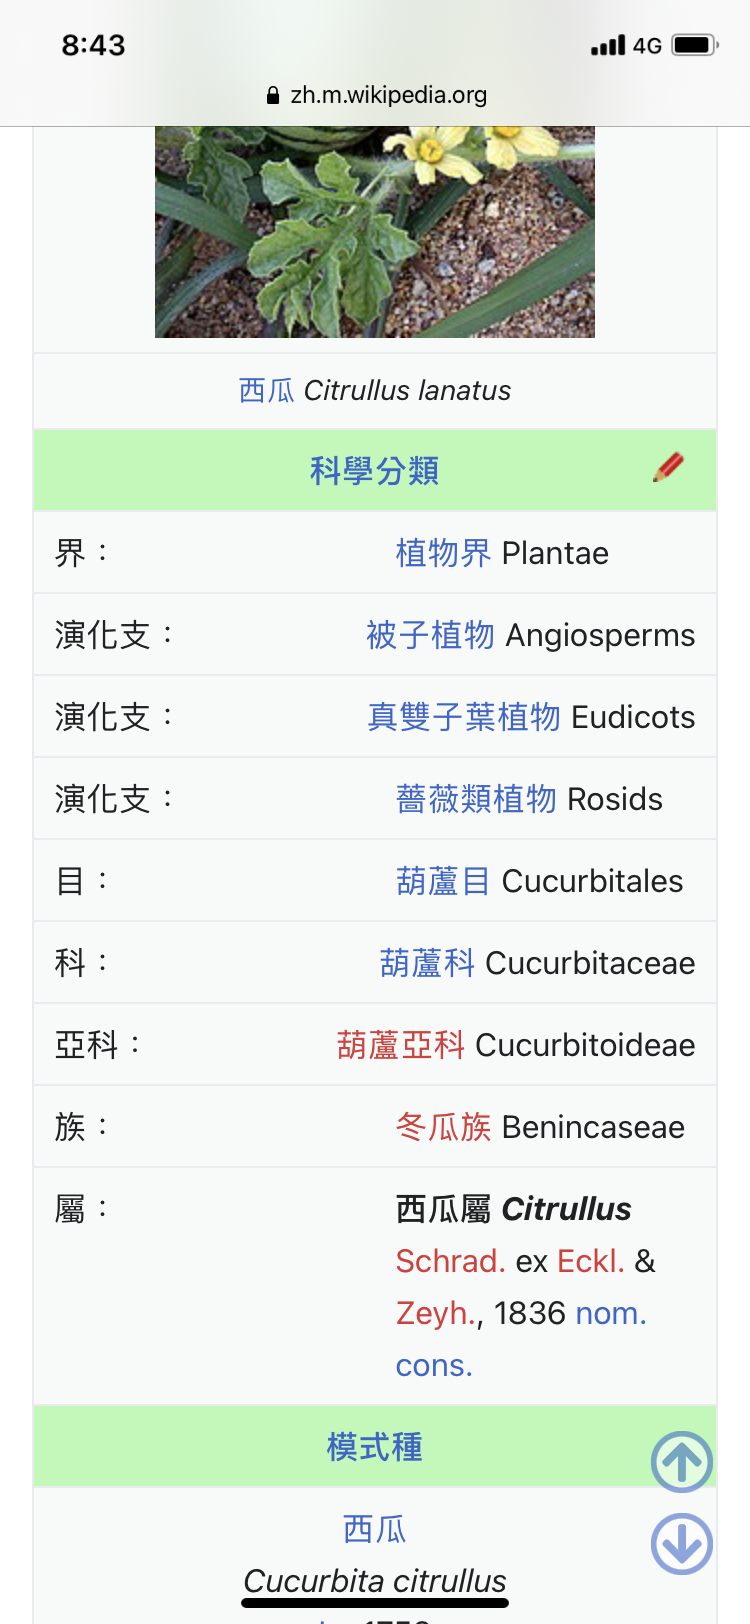This screenshot has height=1624, width=750.
Task: Tap the scroll-down arrow circle icon
Action: (682, 1543)
